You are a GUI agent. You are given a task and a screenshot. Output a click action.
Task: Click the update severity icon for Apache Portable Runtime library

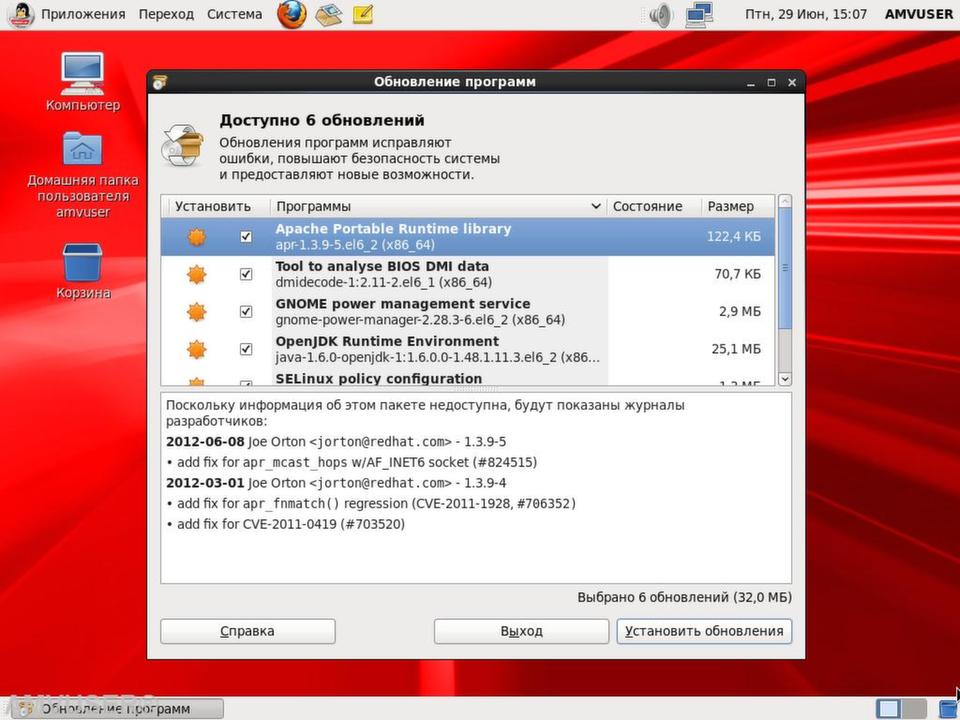pos(197,237)
